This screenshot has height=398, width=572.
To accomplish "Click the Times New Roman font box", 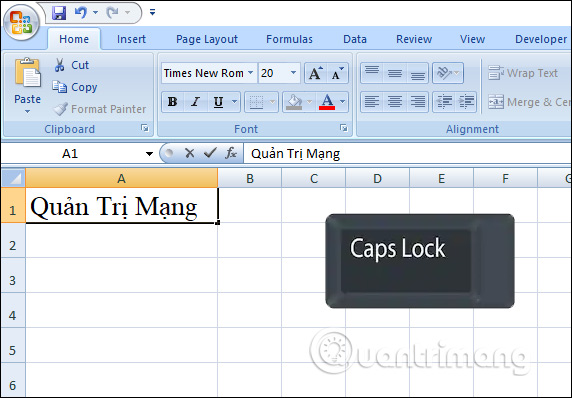I will (204, 73).
